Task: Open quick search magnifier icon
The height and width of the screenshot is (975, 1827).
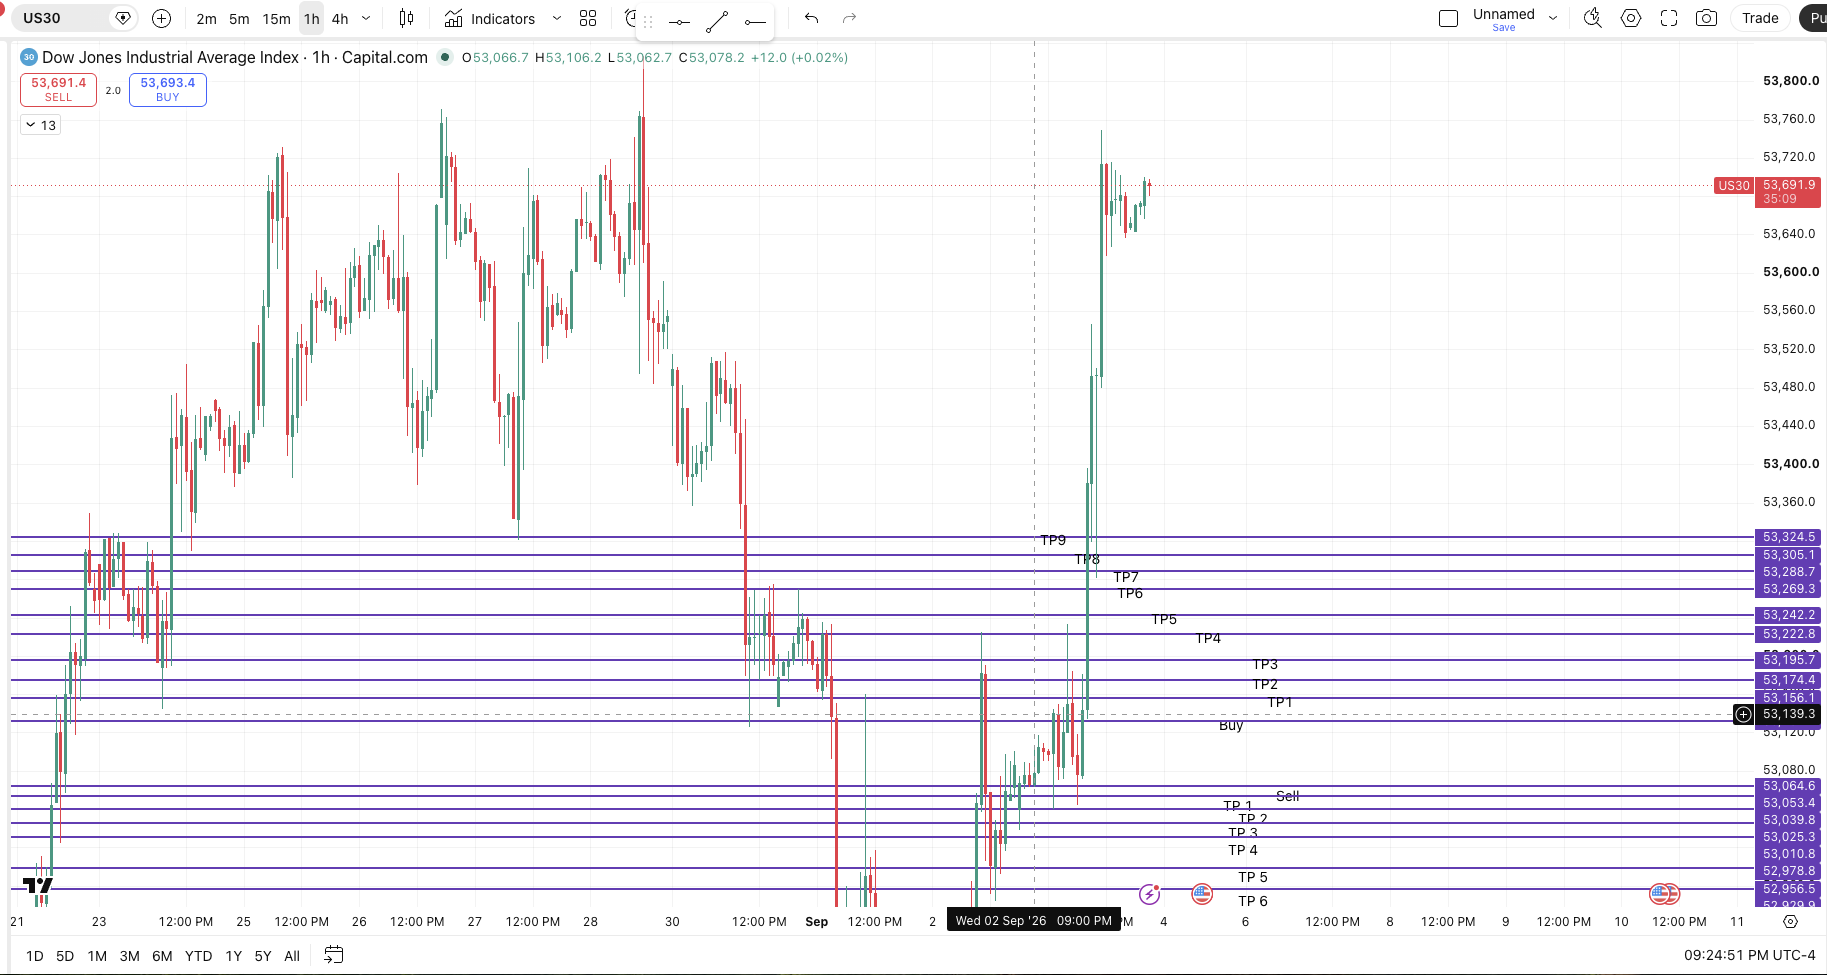Action: click(1593, 18)
